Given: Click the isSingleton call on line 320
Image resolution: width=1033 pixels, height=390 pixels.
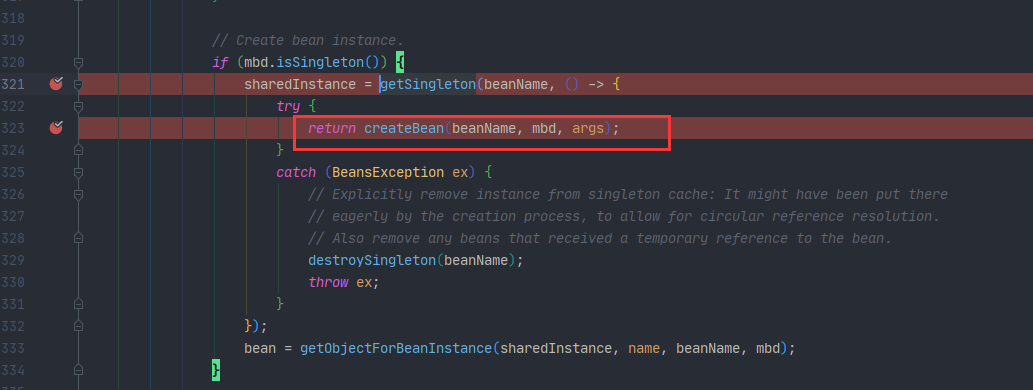Looking at the screenshot, I should tap(324, 63).
